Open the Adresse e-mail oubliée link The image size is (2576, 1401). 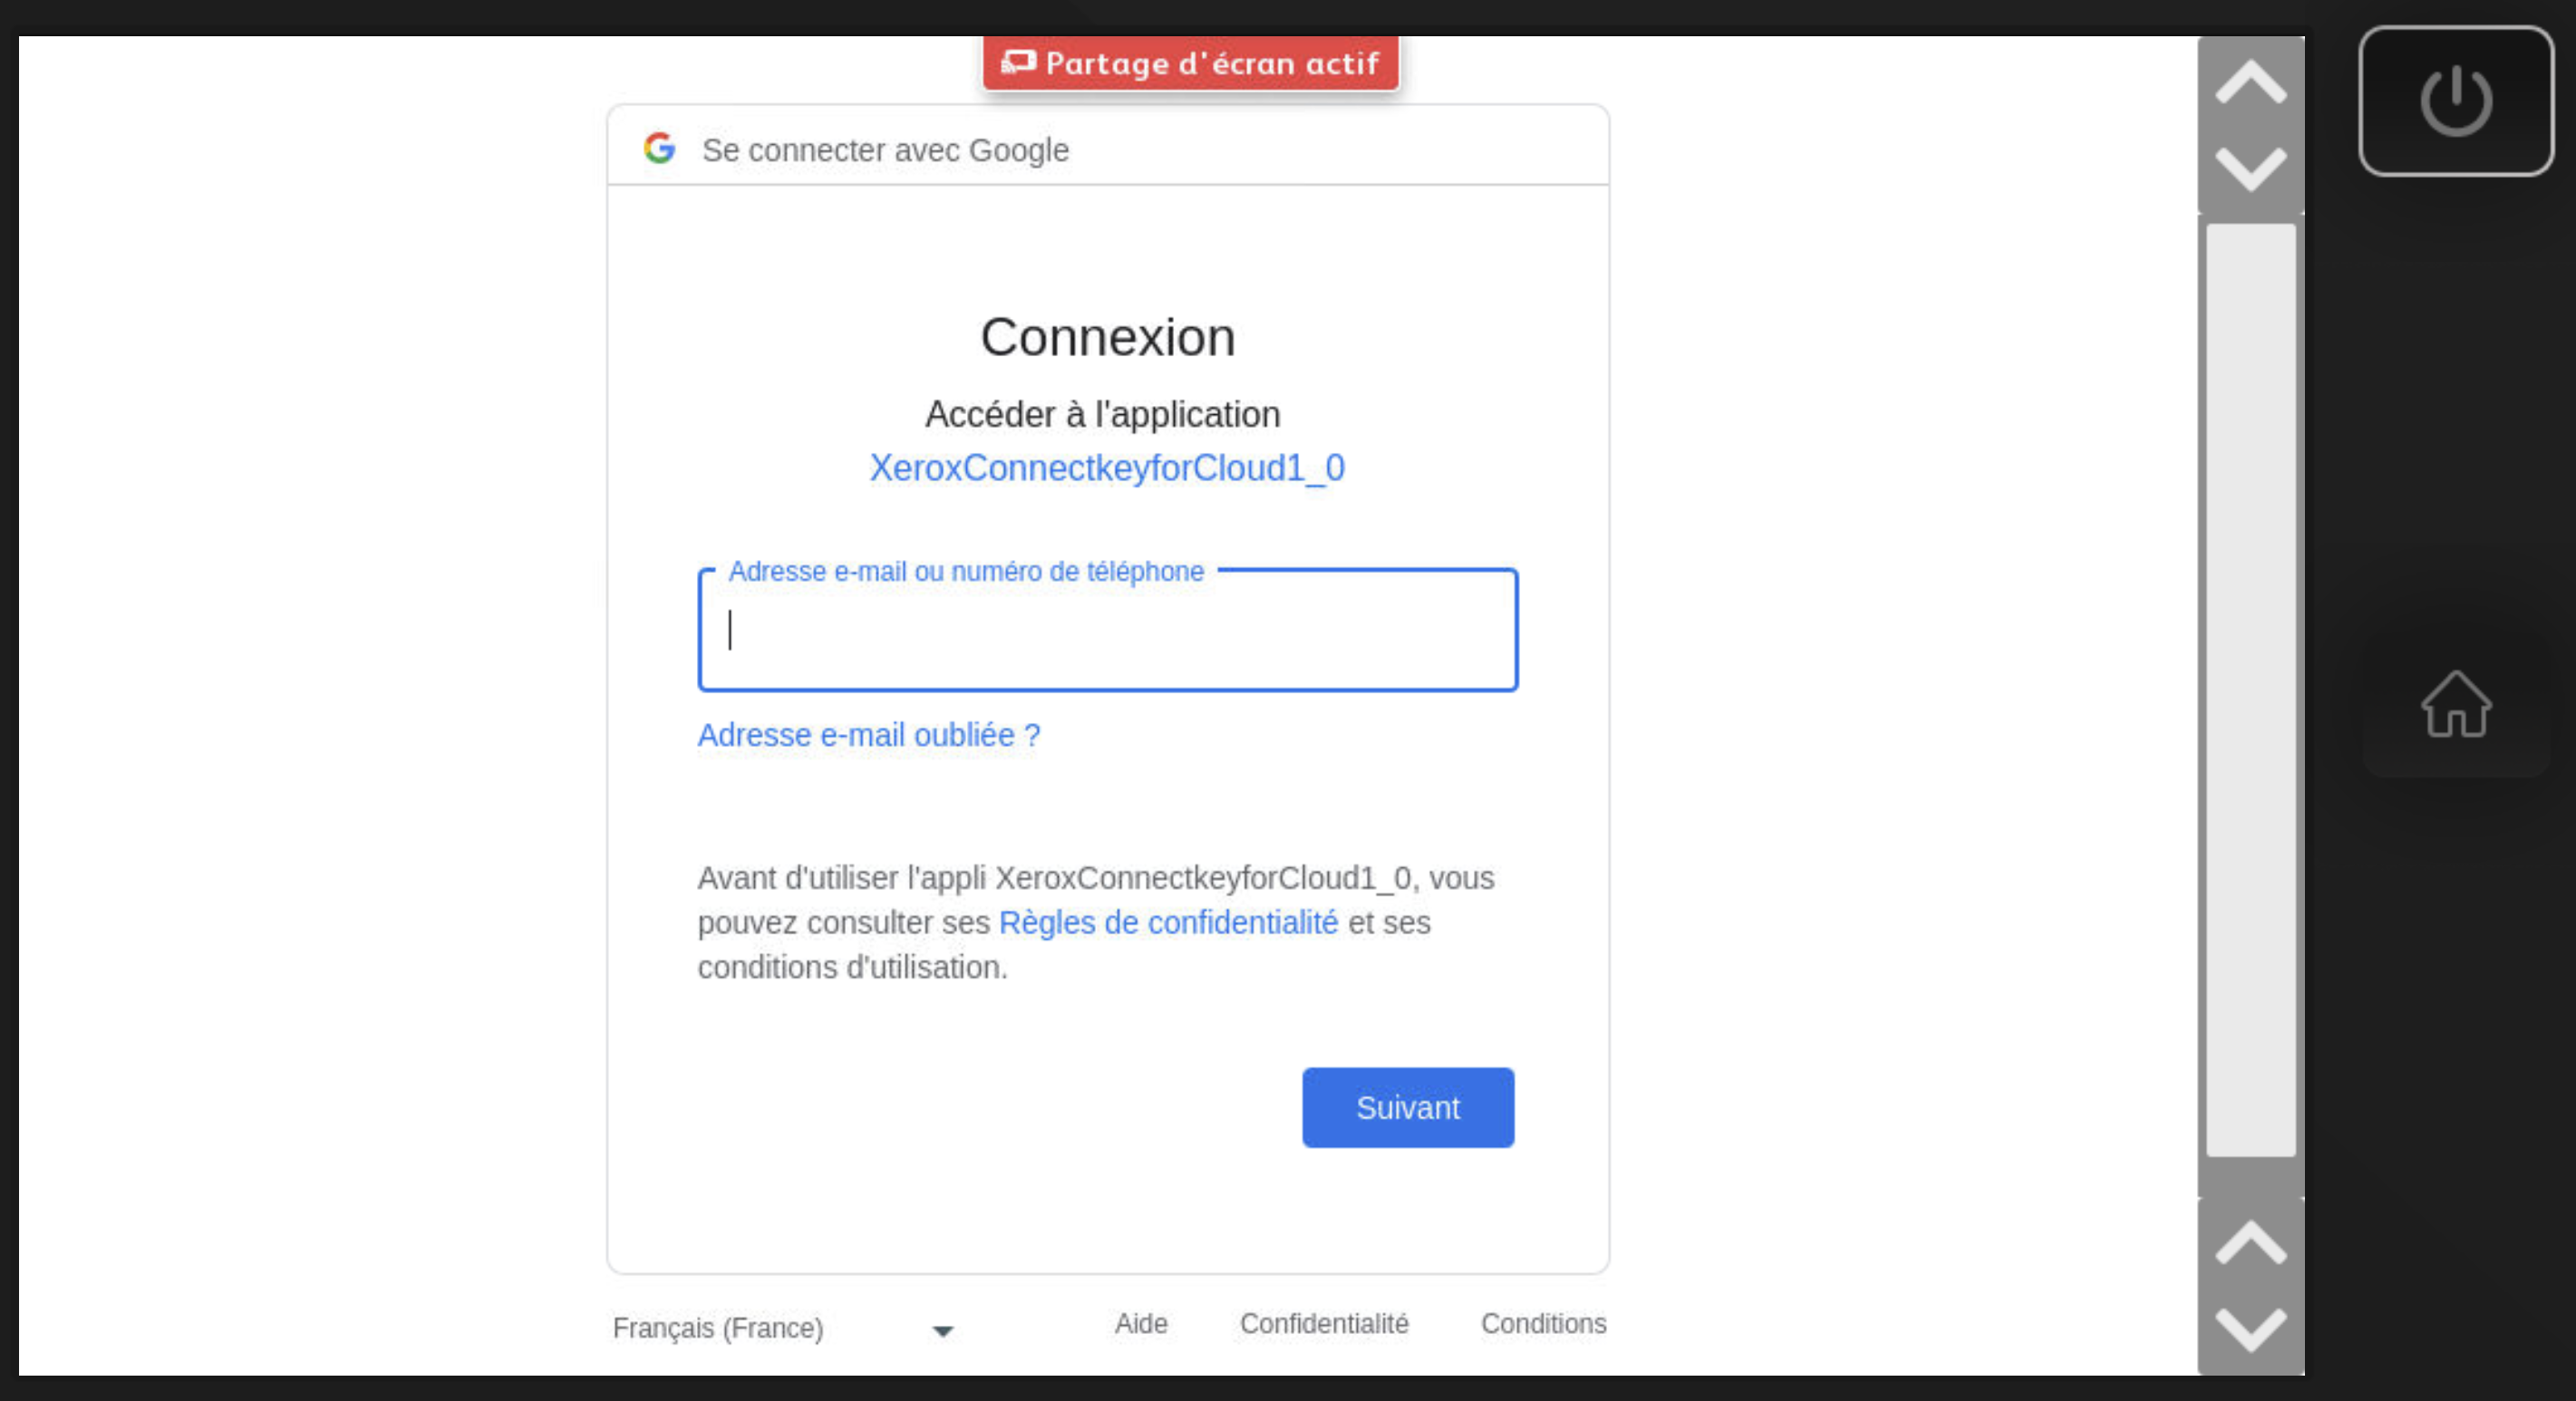(868, 735)
